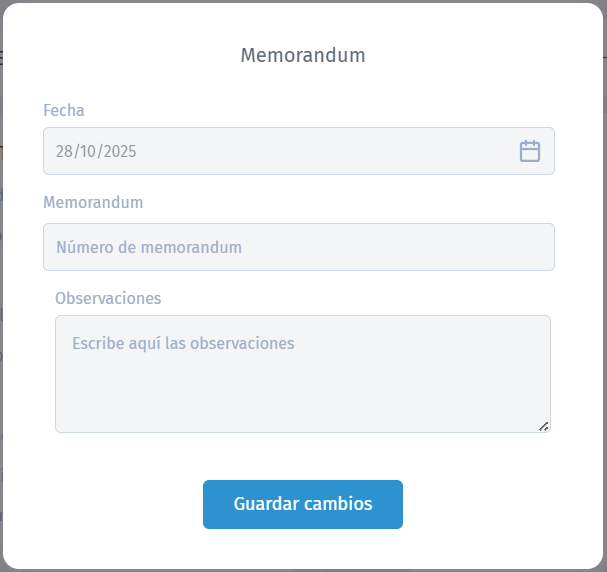Click the Observaciones label
This screenshot has width=607, height=572.
click(x=108, y=298)
